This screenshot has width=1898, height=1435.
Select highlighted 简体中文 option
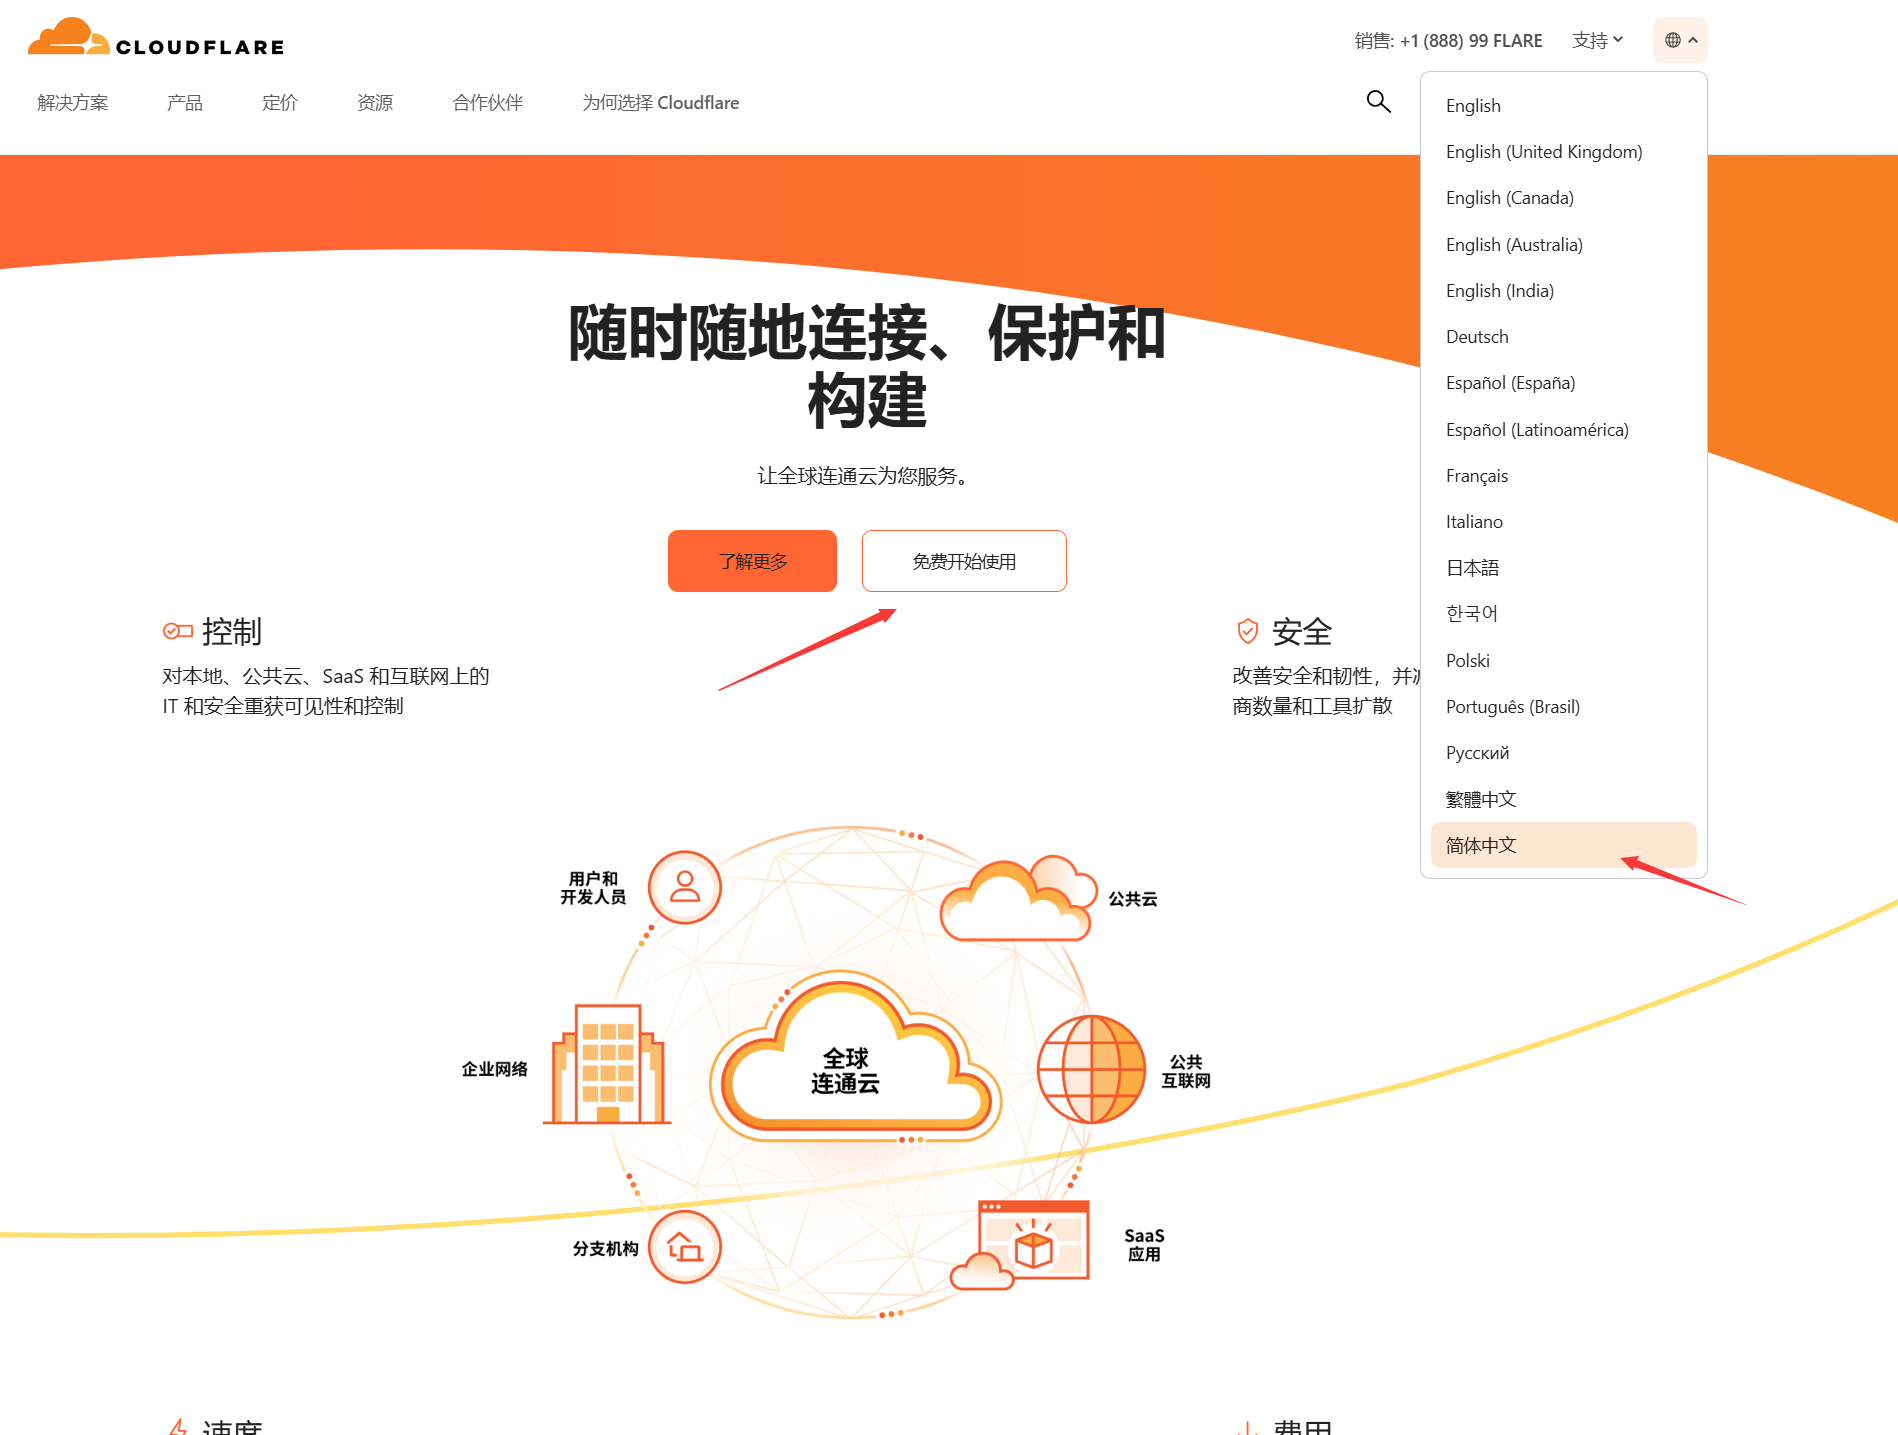[1563, 845]
